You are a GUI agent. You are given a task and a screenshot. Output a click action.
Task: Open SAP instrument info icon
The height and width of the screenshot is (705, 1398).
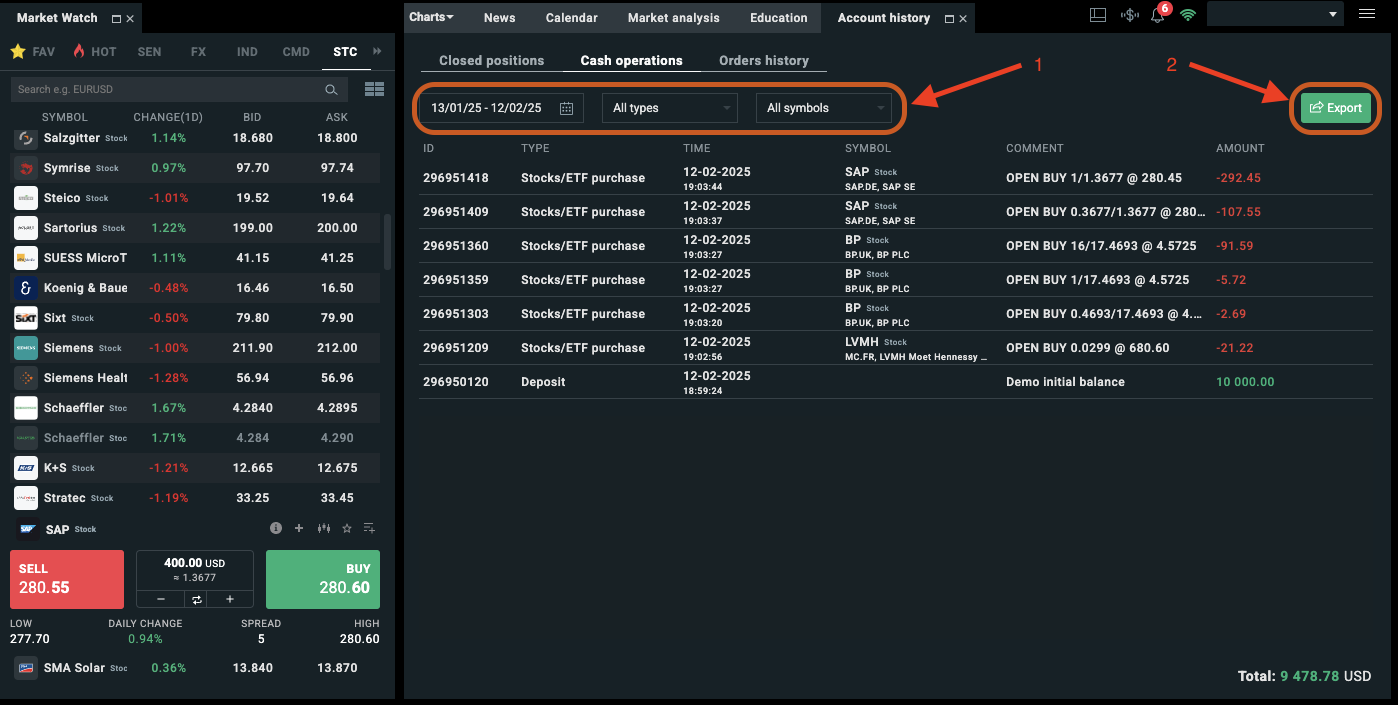coord(276,528)
